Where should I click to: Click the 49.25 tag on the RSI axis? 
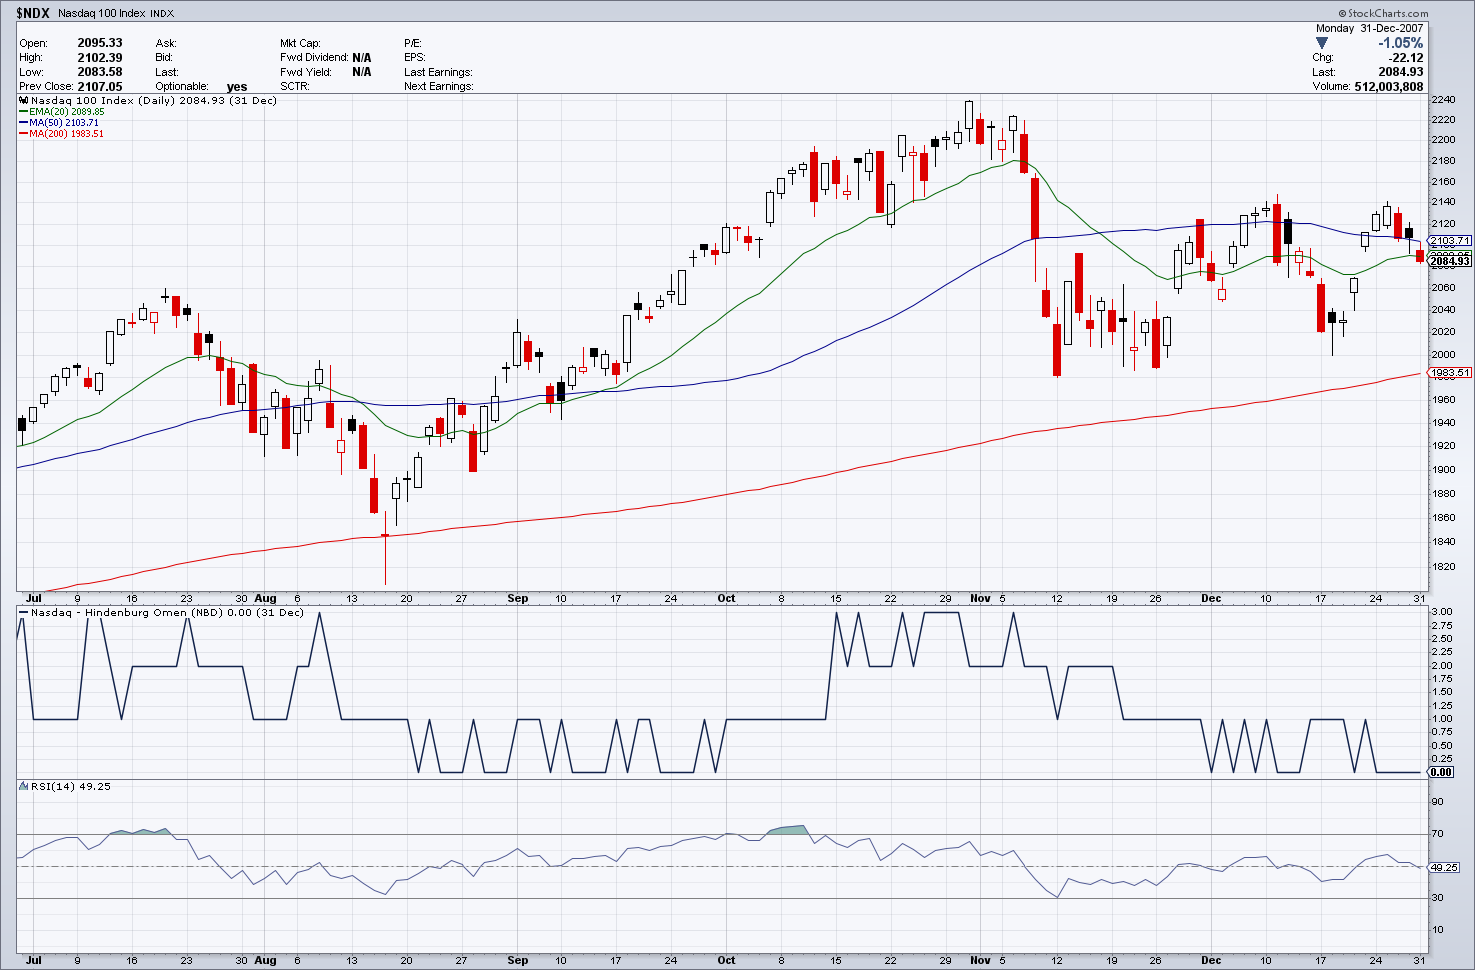pos(1443,867)
